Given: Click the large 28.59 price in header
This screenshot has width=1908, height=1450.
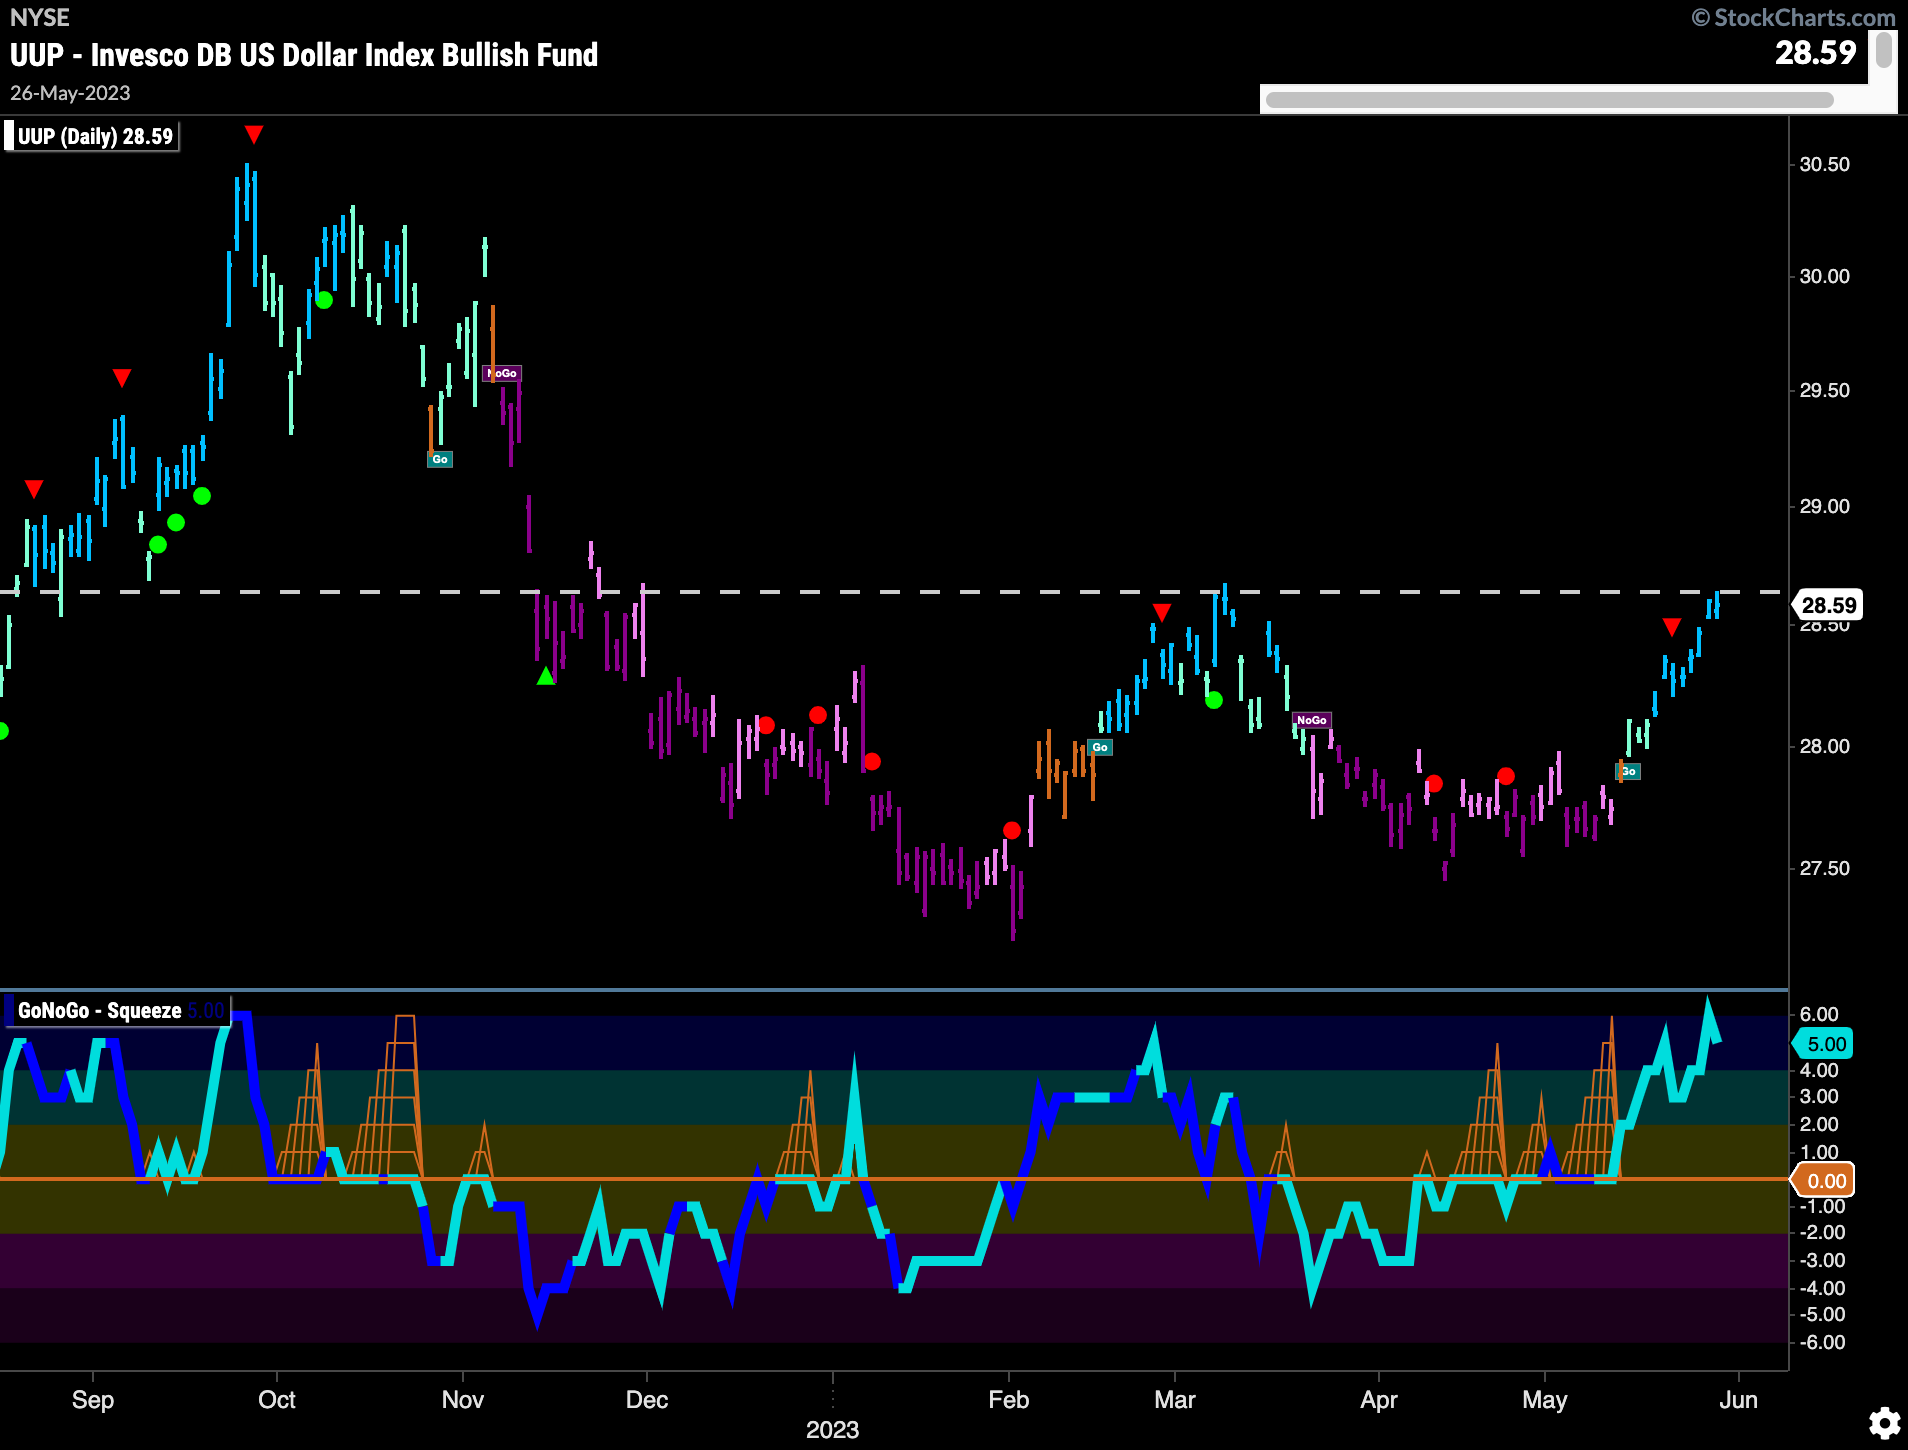Looking at the screenshot, I should pos(1815,52).
